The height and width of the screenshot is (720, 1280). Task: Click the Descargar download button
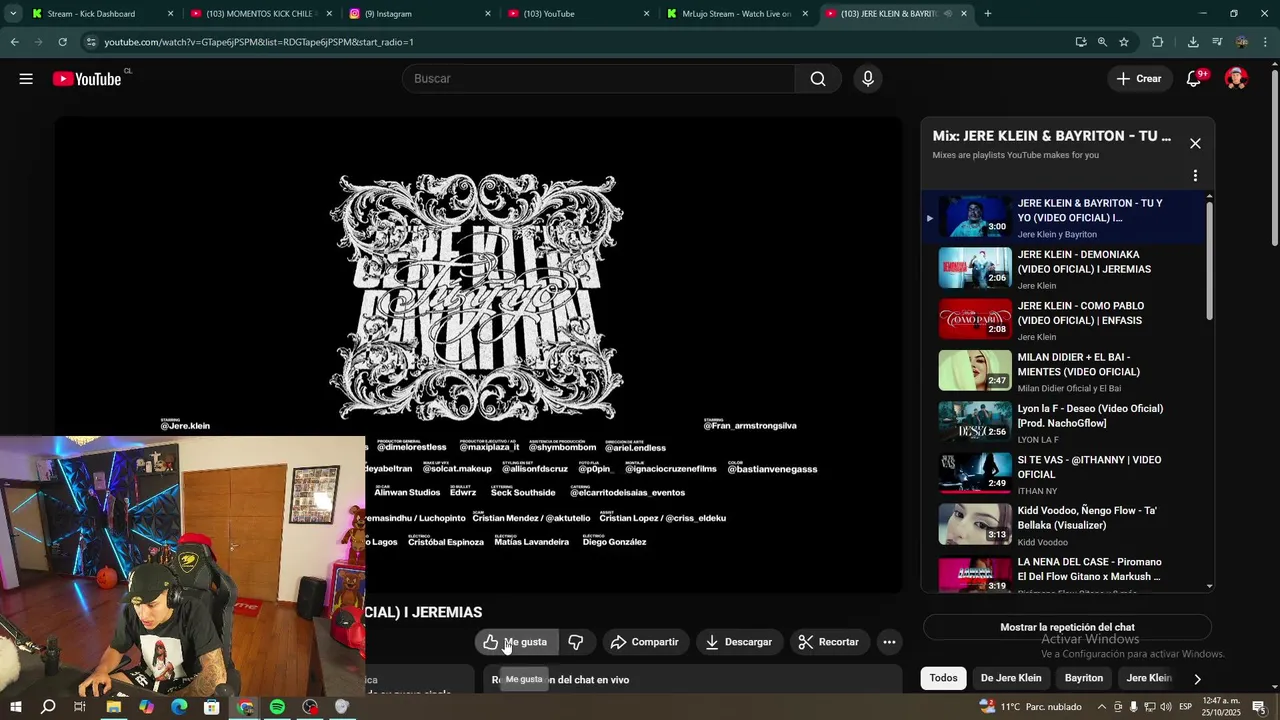pos(739,642)
